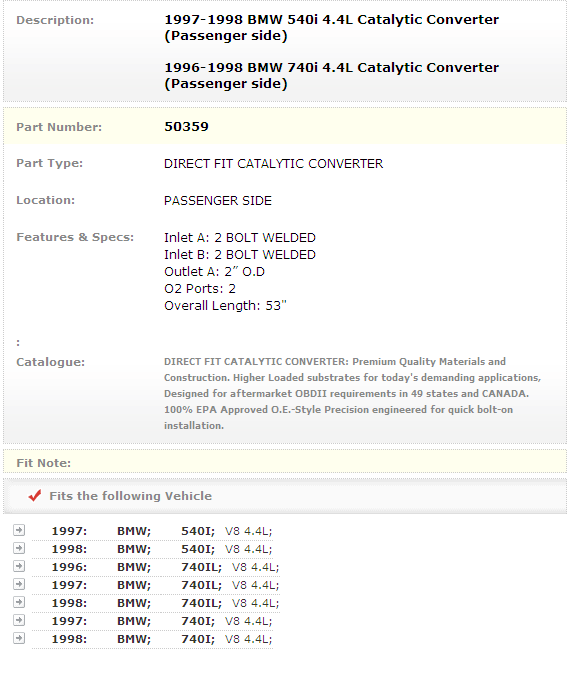Click the arrow icon beside 1997 BMW 740IL
The height and width of the screenshot is (673, 570).
(19, 584)
